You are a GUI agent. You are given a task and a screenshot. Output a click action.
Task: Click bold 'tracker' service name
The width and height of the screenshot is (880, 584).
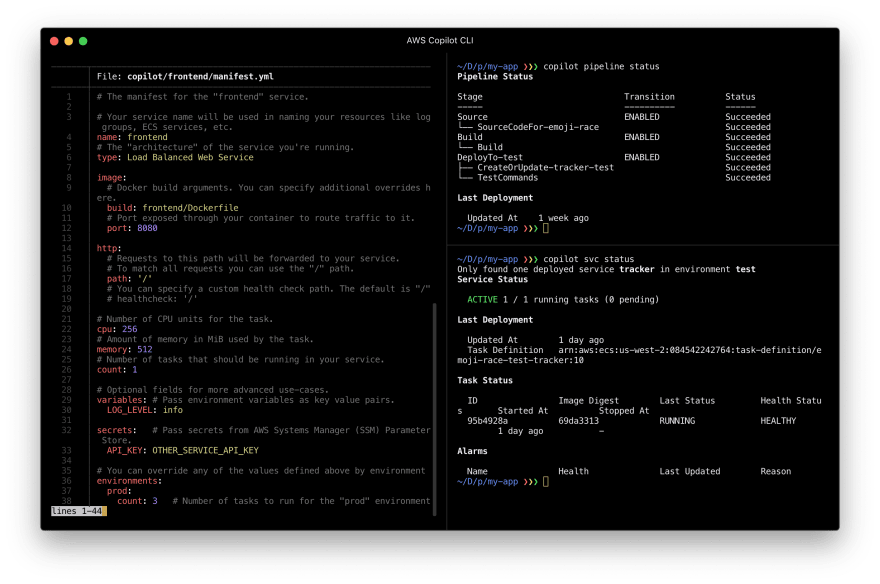(636, 269)
